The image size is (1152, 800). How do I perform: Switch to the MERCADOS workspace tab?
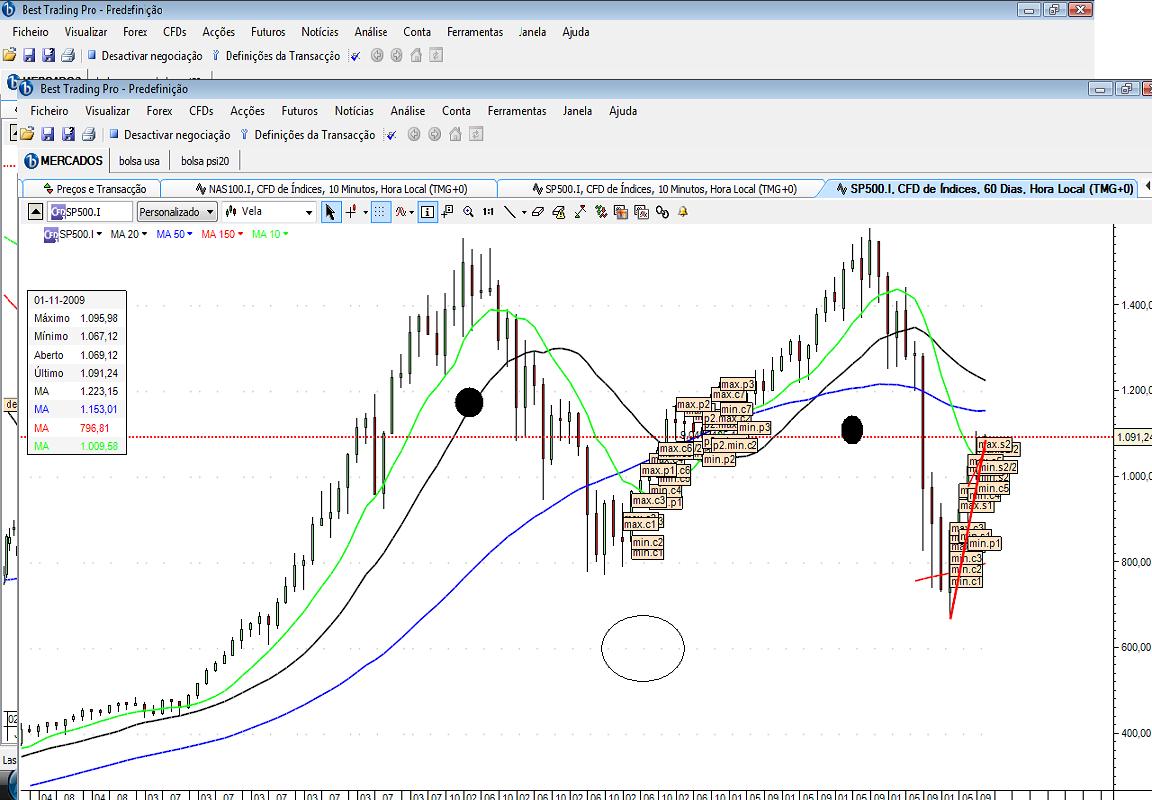[x=64, y=160]
